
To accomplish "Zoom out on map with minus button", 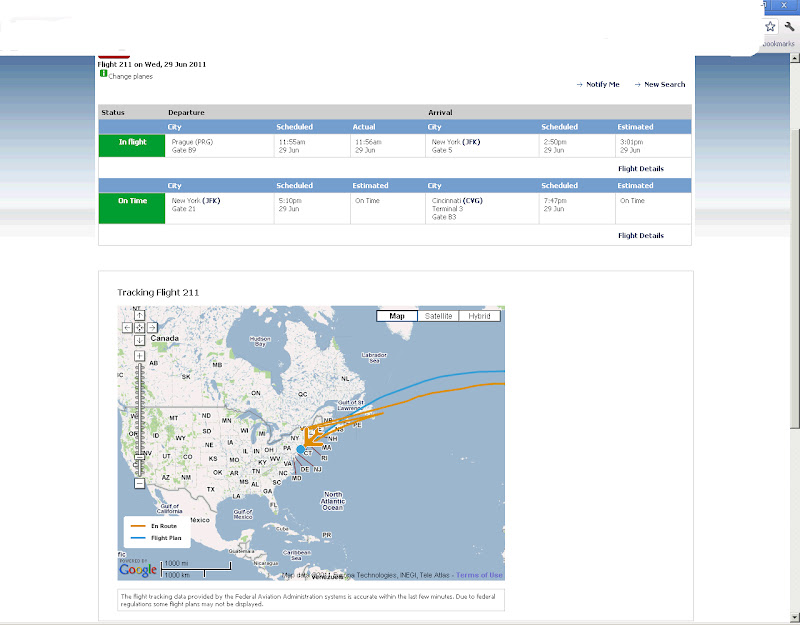I will click(x=139, y=483).
